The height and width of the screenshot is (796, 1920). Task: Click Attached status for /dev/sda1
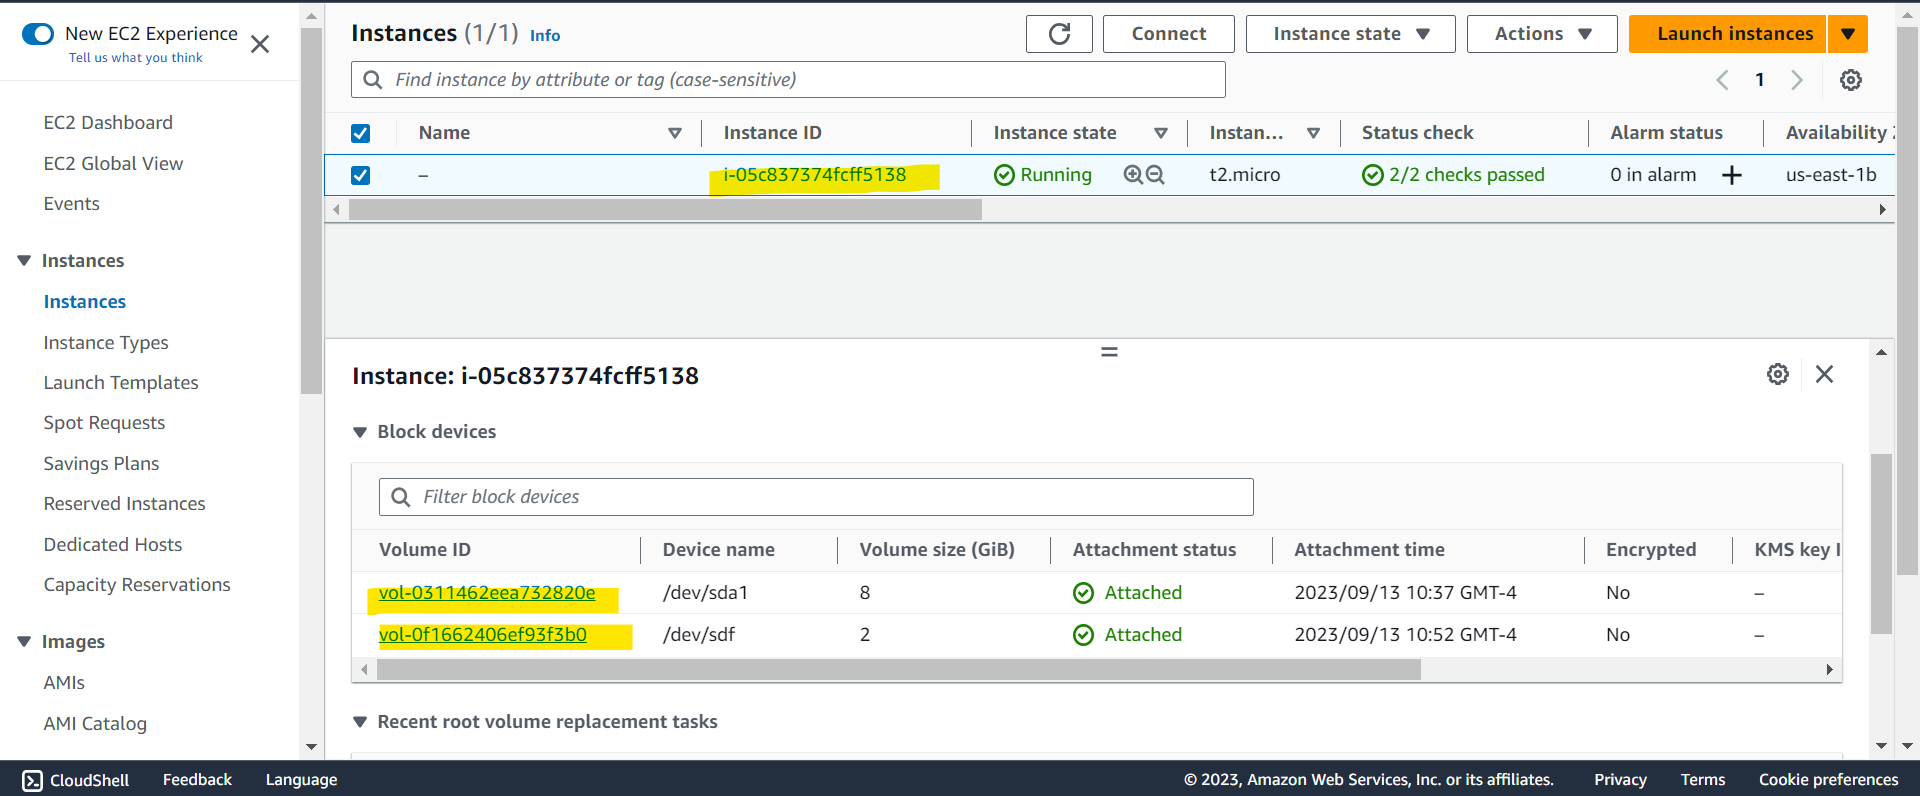1143,593
